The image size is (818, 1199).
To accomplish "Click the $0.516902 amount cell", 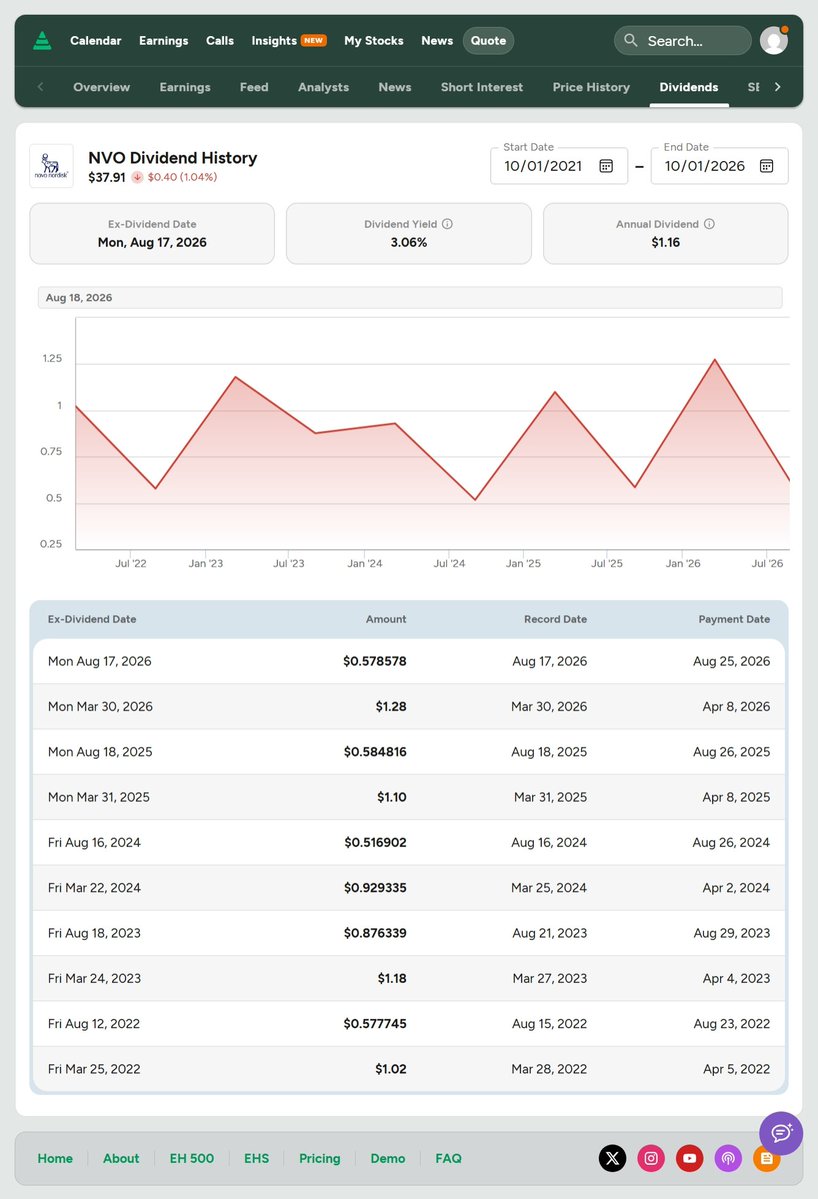I will tap(375, 843).
